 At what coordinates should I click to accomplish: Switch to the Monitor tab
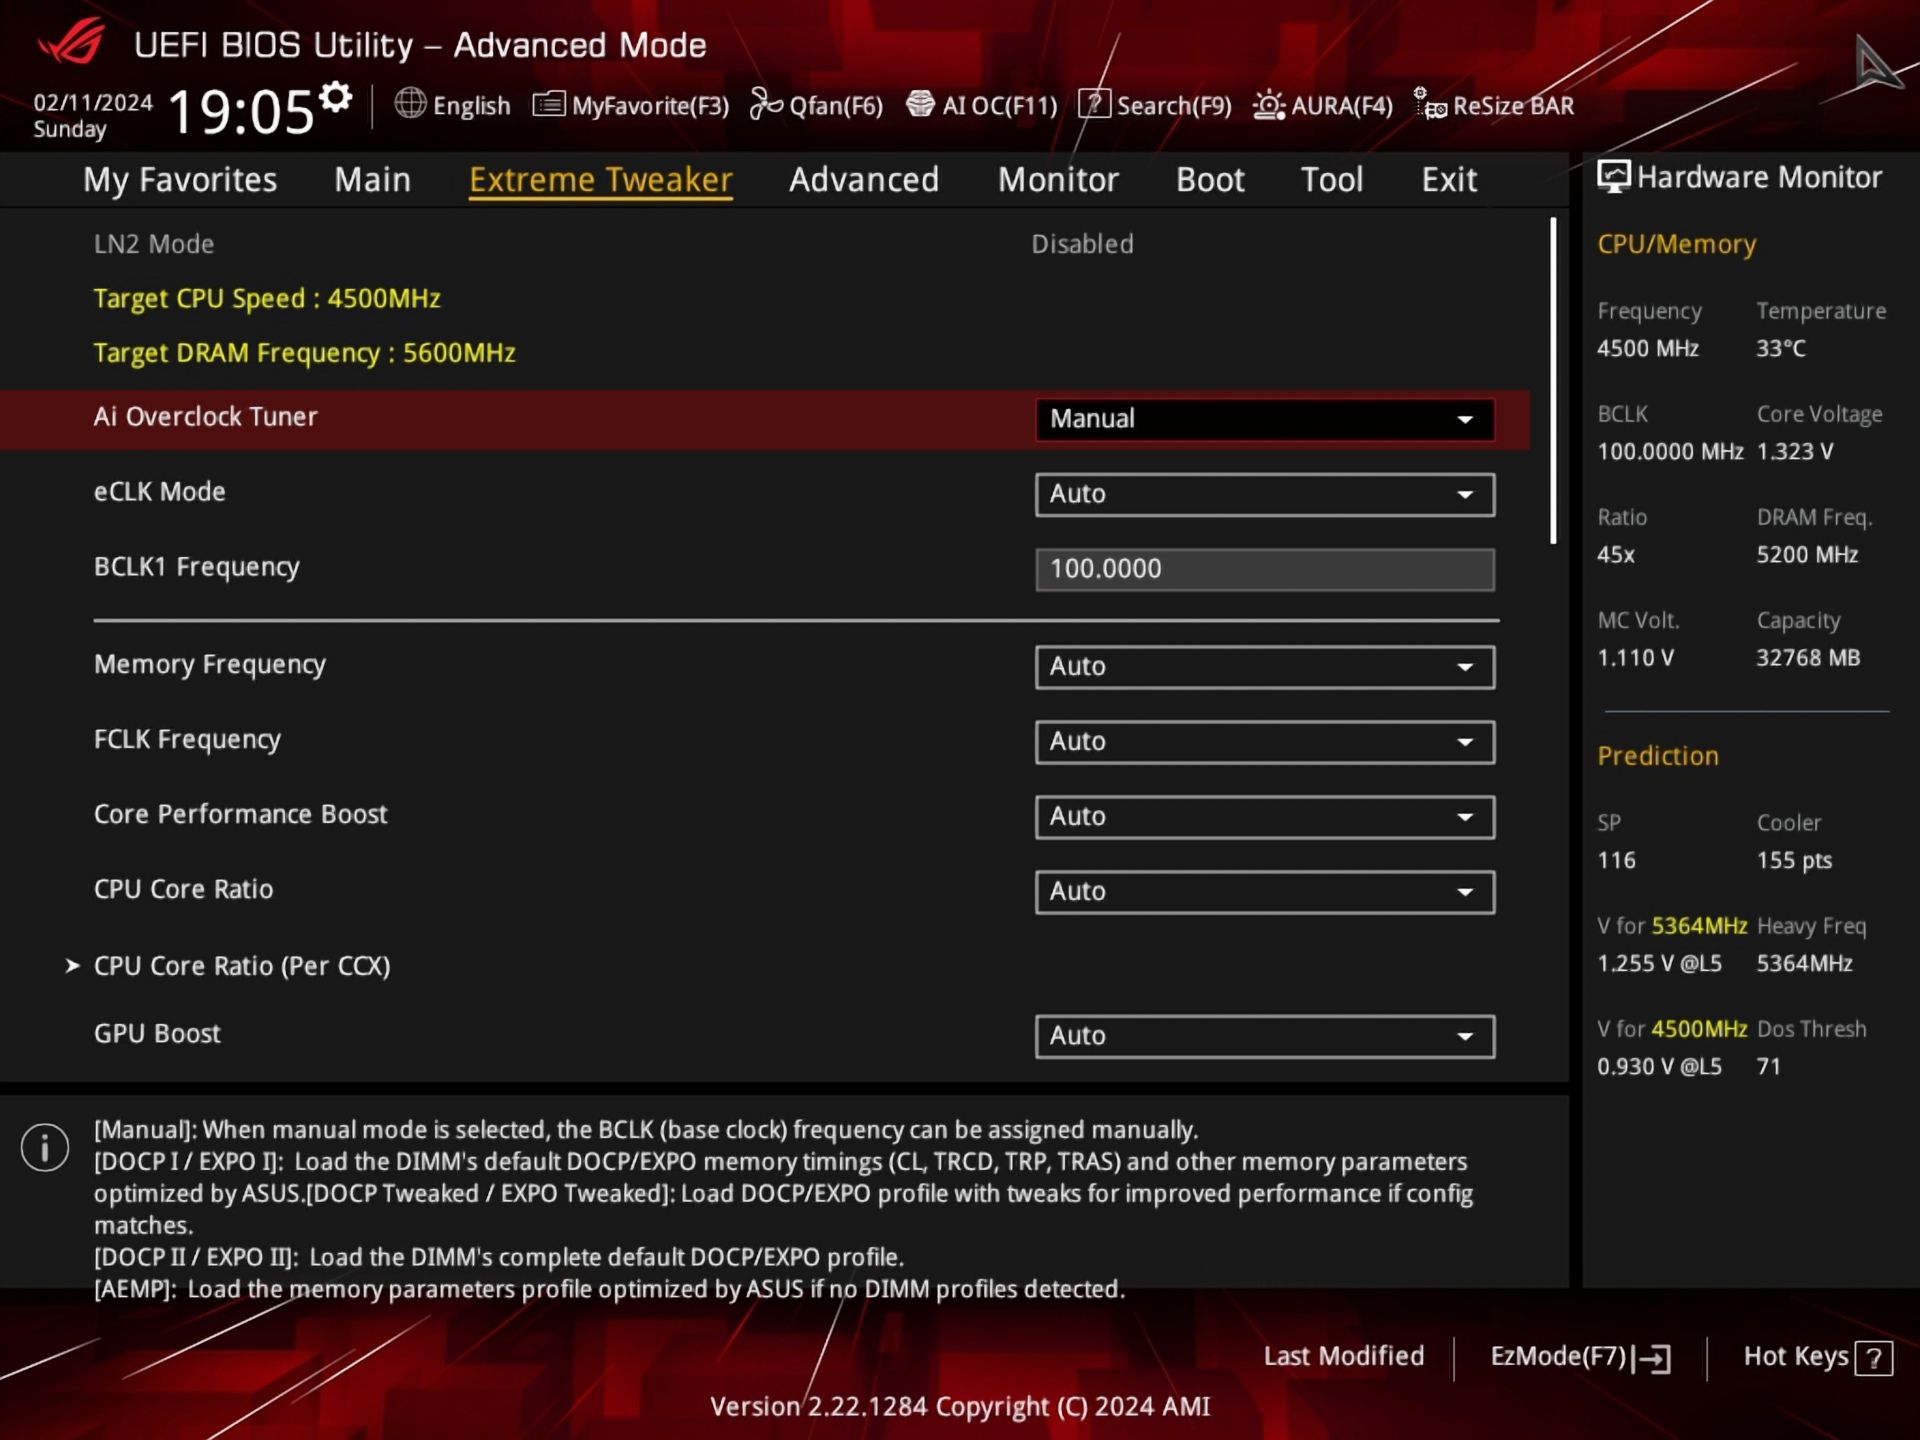(x=1057, y=180)
